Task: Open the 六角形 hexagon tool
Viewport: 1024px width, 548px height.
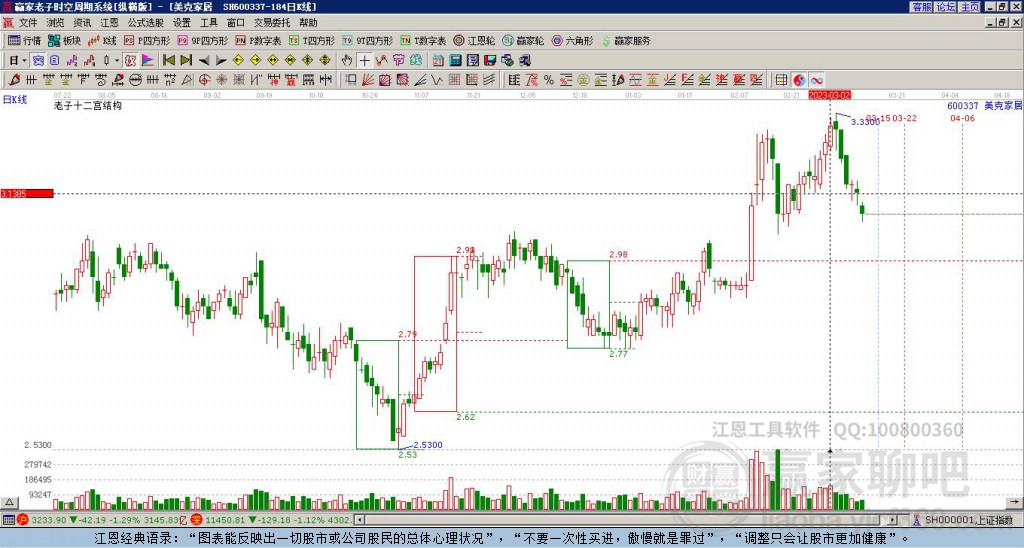Action: click(572, 40)
